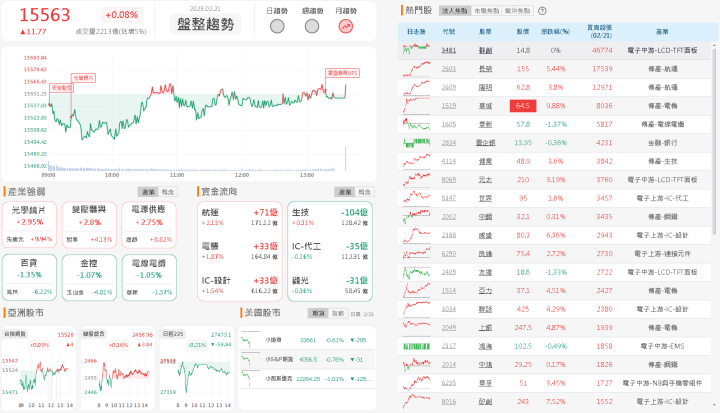Open the 日經225 chart showing 27473.1
Screen dimensions: 720x413
[x=197, y=368]
